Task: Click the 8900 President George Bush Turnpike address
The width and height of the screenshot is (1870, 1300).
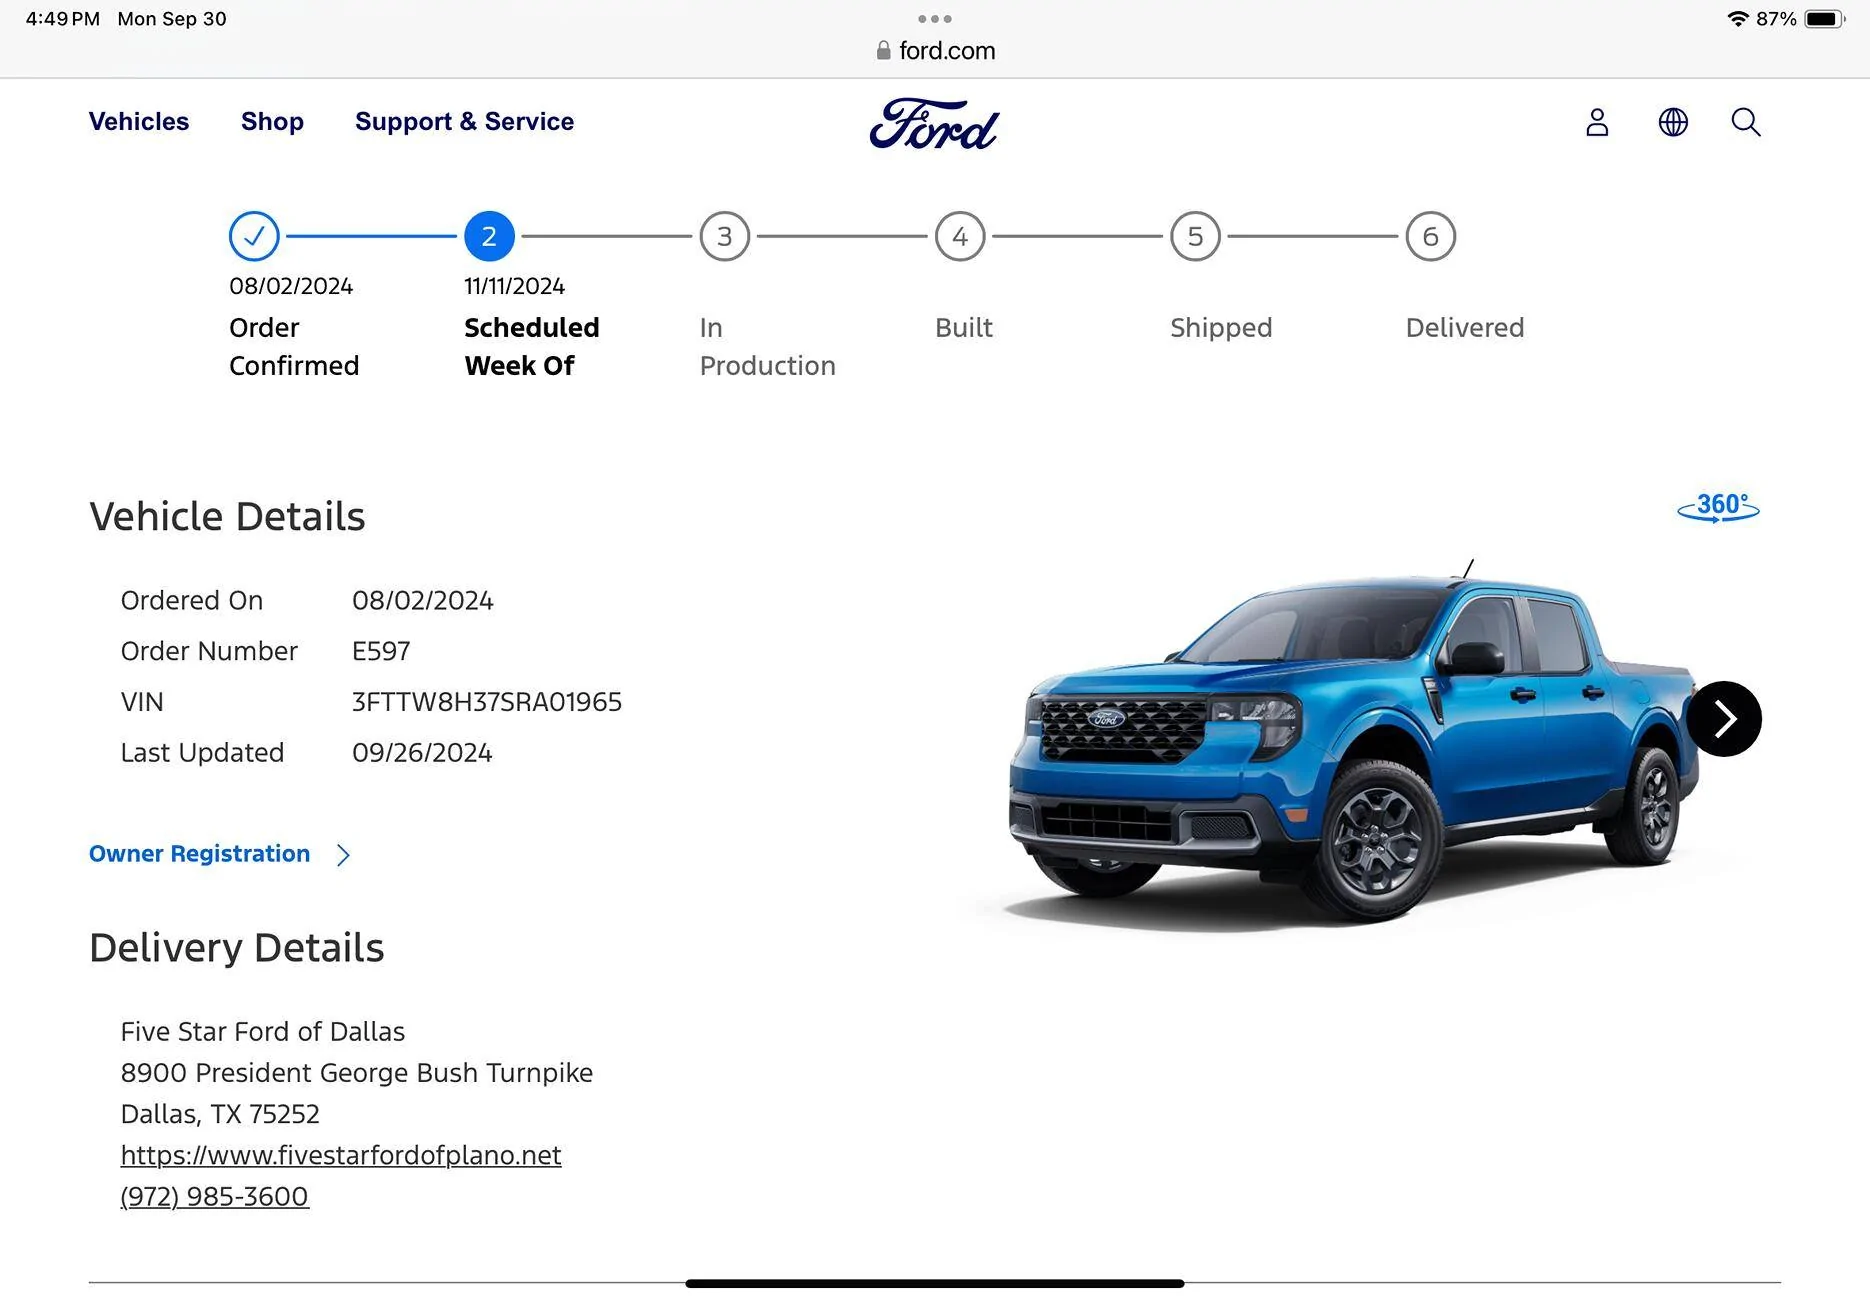Action: click(x=357, y=1072)
